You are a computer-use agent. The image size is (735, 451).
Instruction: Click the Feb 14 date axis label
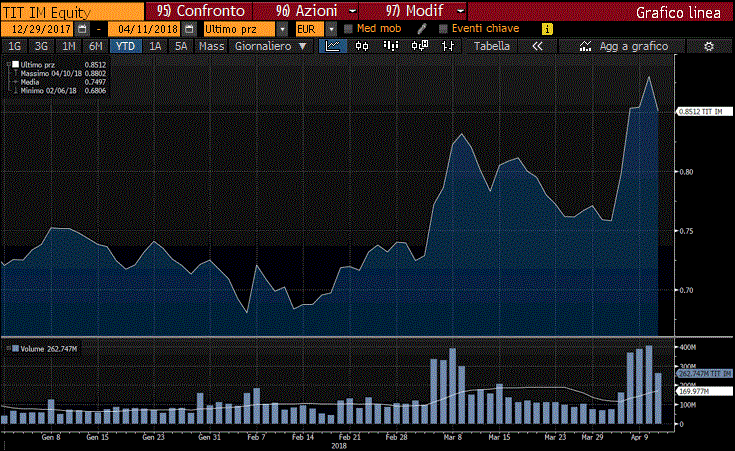303,437
